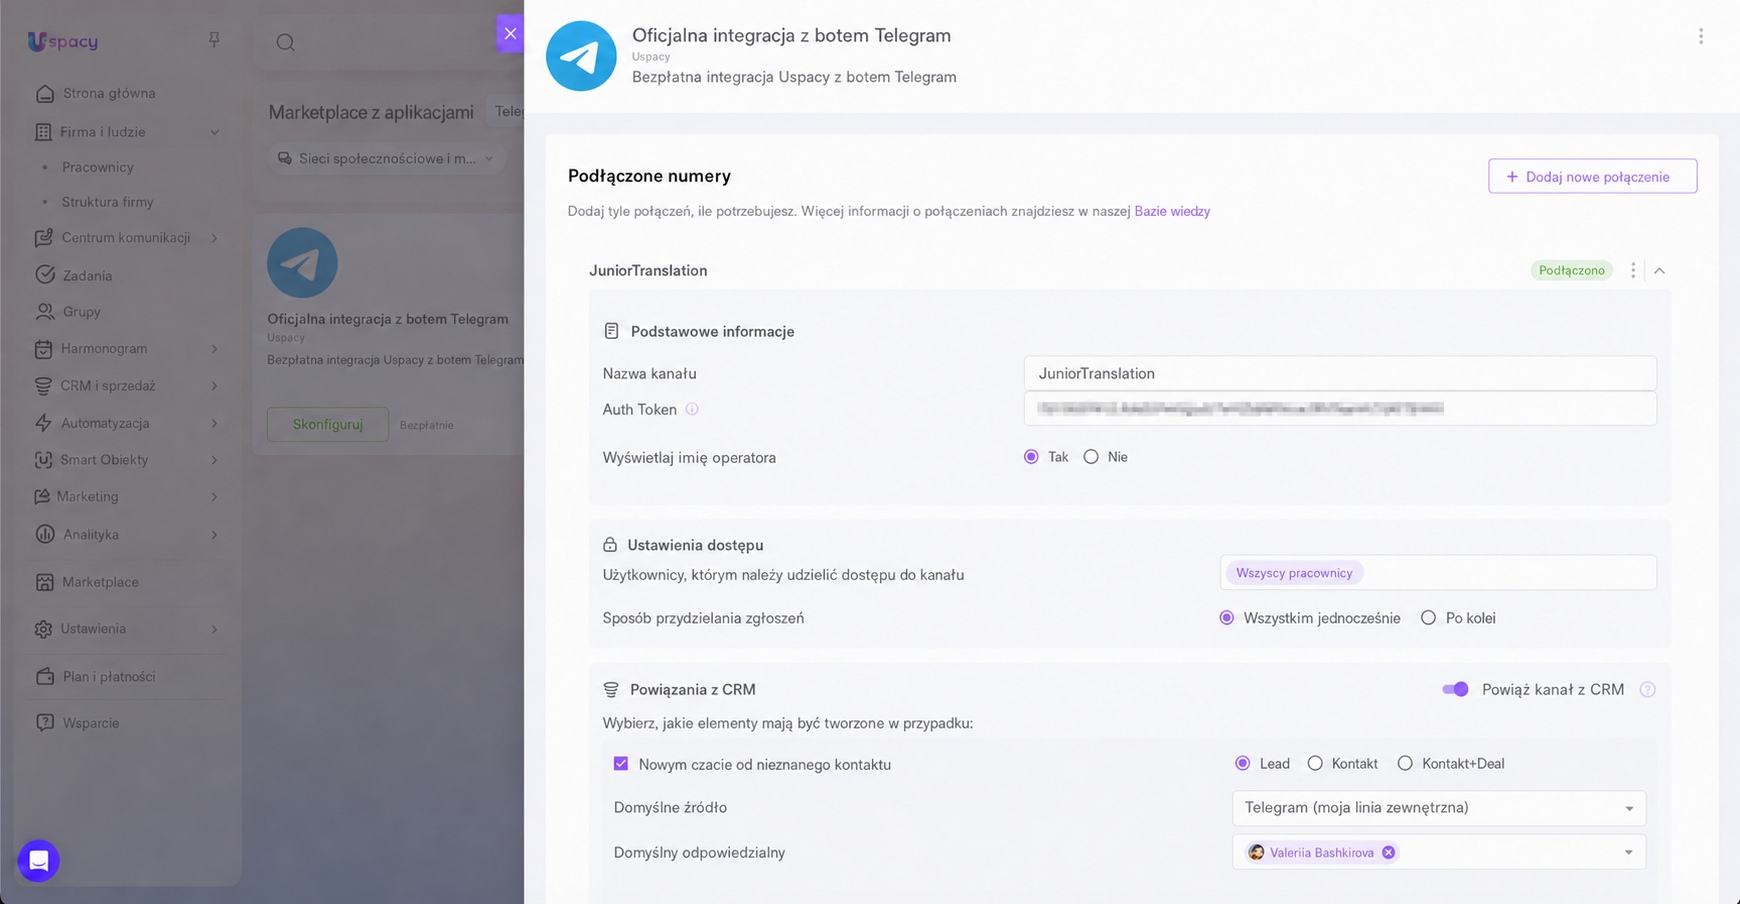Open the Wsparcie menu item

pos(90,723)
